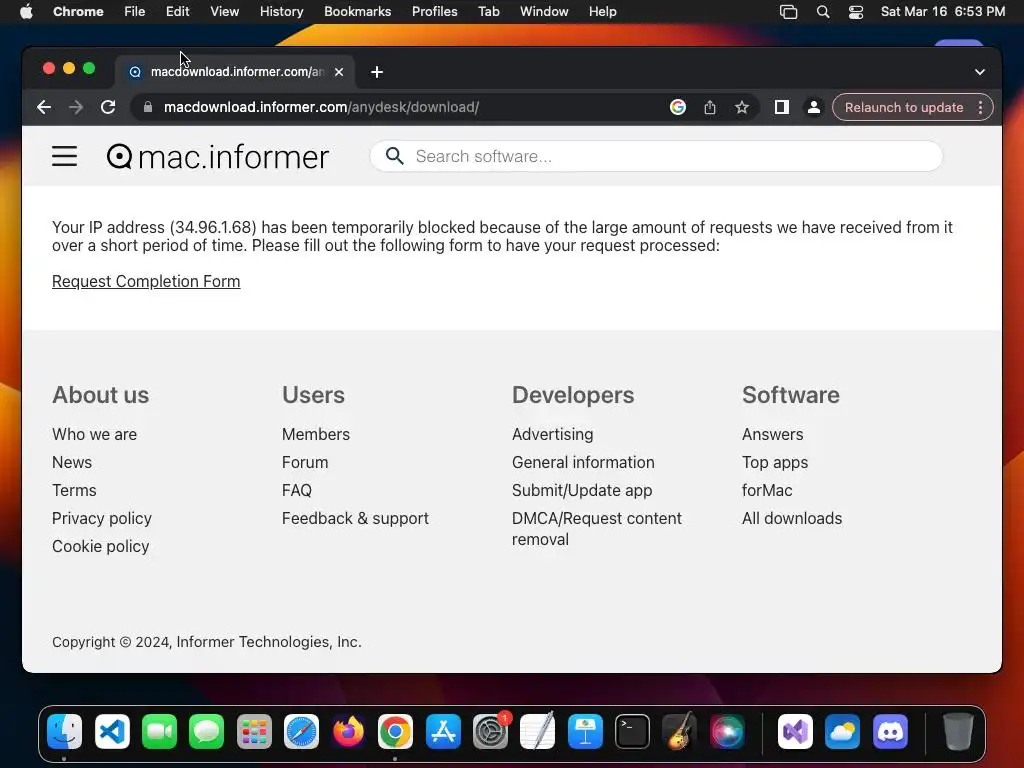The width and height of the screenshot is (1024, 768).
Task: Open Discord from the dock
Action: 891,731
